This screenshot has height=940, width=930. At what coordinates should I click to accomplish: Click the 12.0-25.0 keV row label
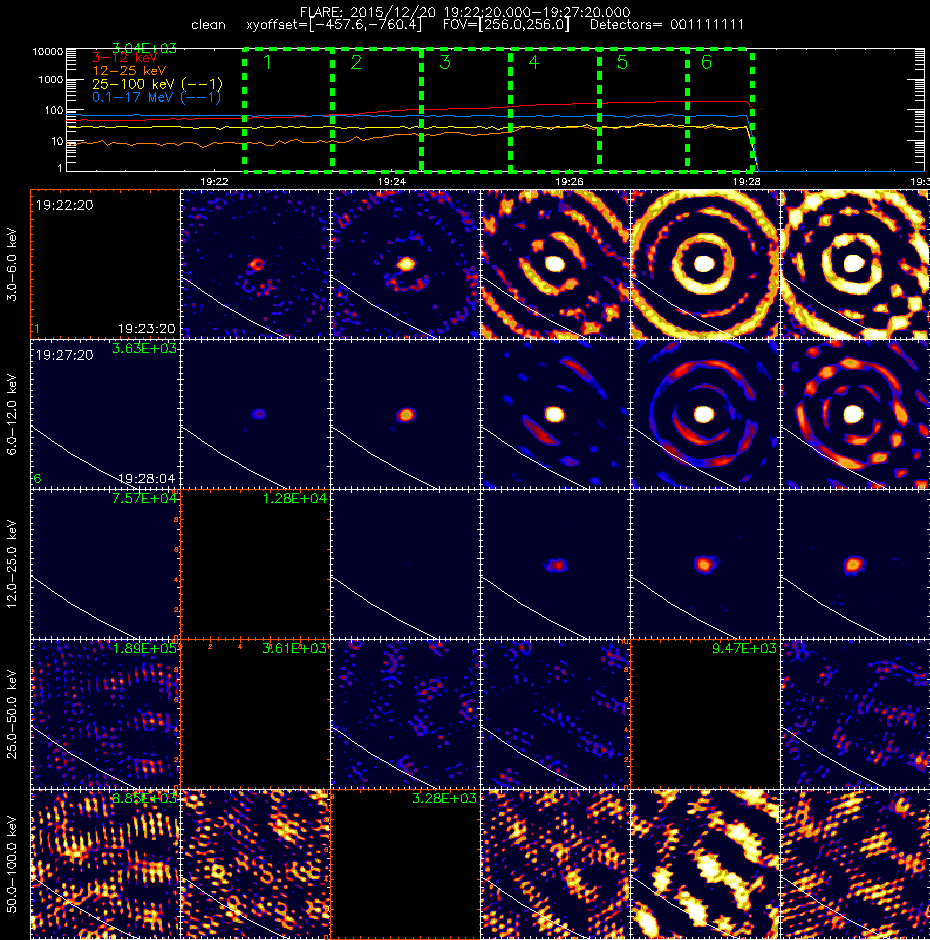point(13,564)
